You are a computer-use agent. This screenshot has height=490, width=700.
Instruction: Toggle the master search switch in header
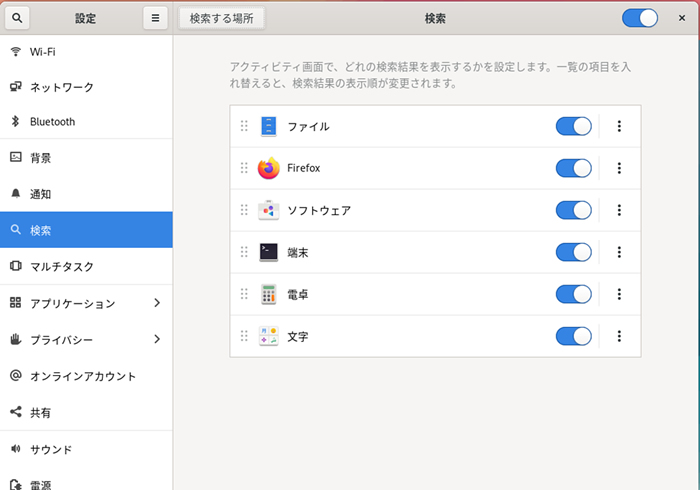point(639,18)
